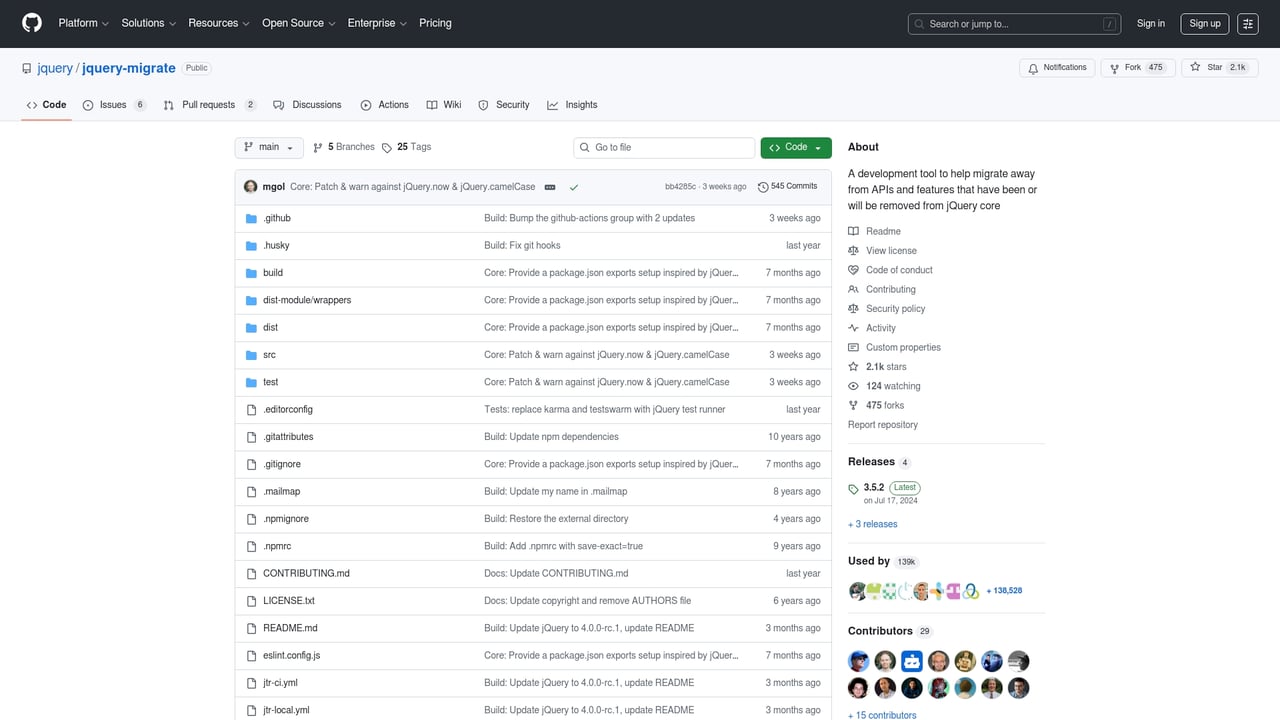
Task: Click the src folder icon
Action: point(251,354)
